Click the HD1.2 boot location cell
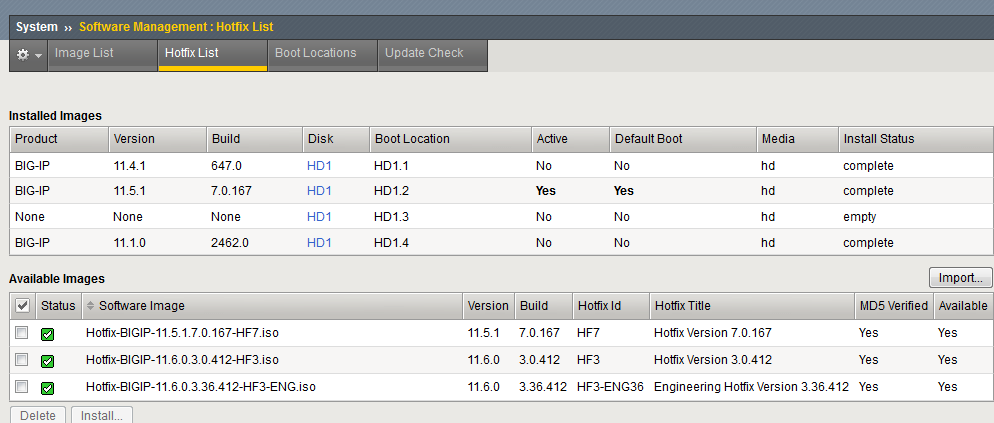The width and height of the screenshot is (994, 423). click(x=391, y=191)
